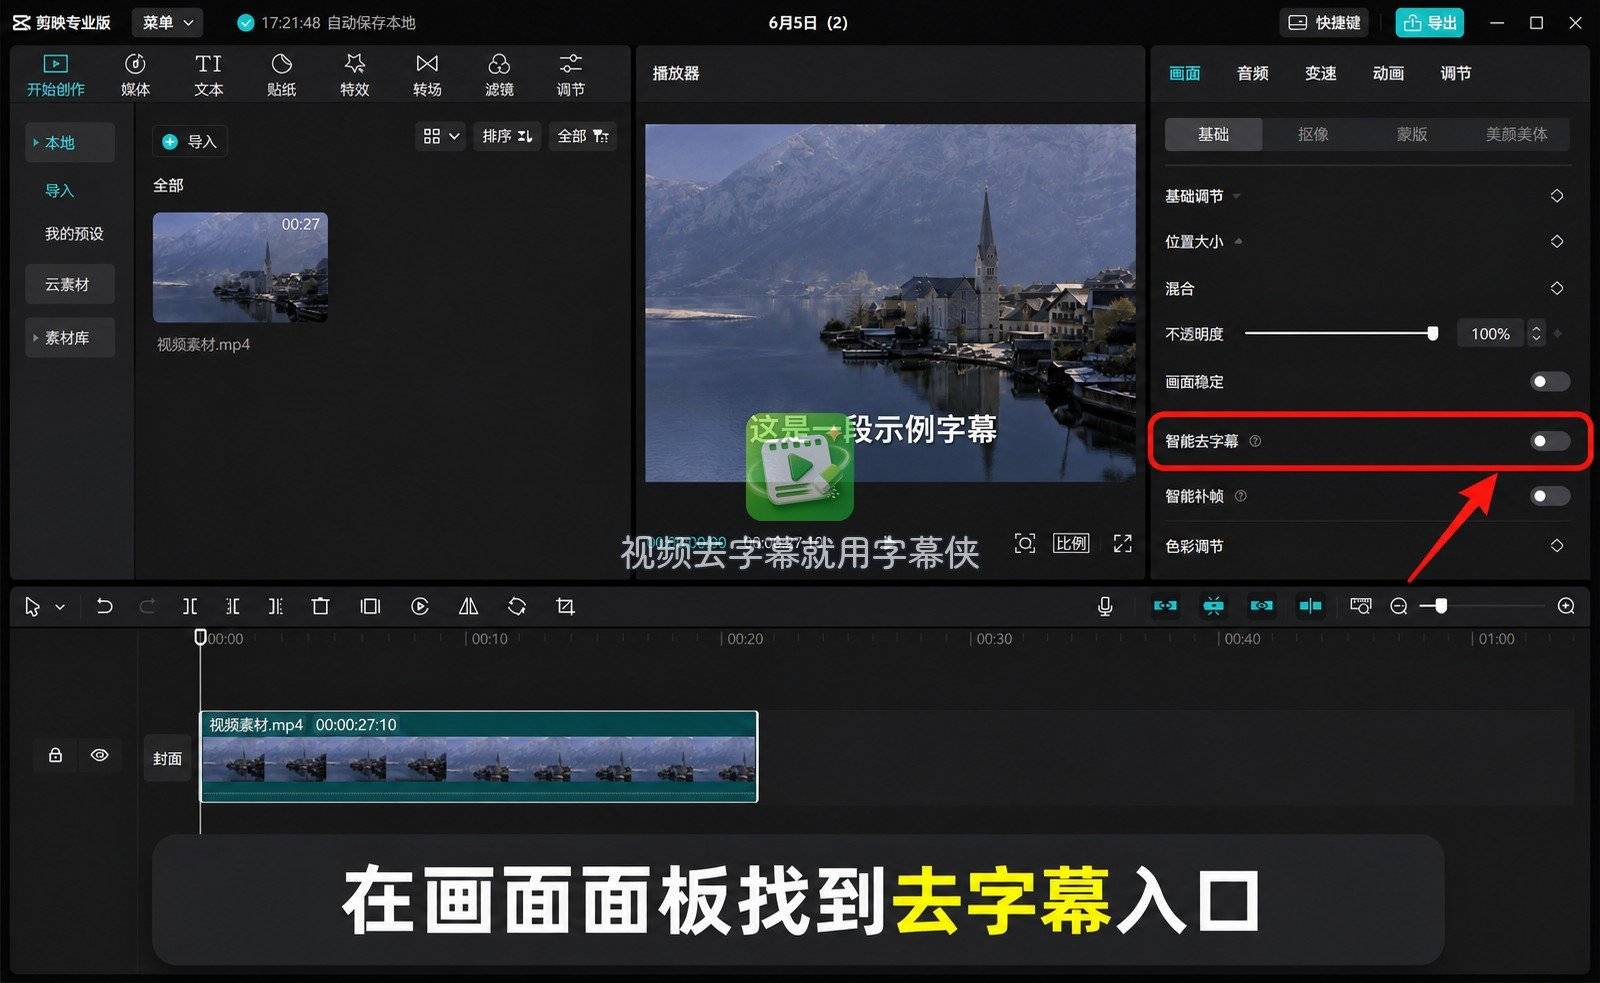Toggle the 画面稳定 switch

1550,381
